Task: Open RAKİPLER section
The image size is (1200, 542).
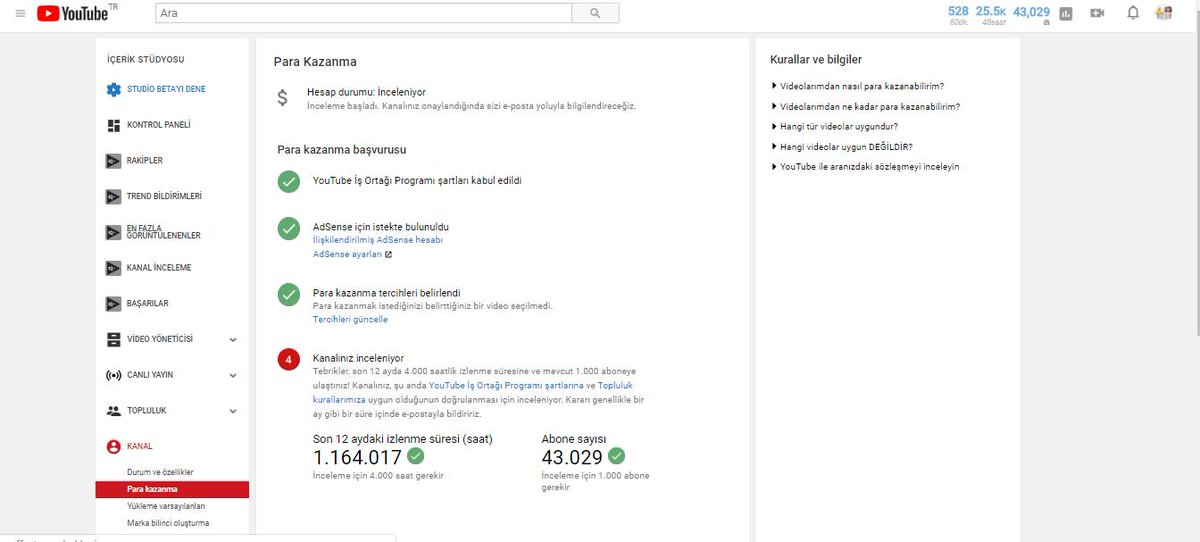Action: coord(145,161)
